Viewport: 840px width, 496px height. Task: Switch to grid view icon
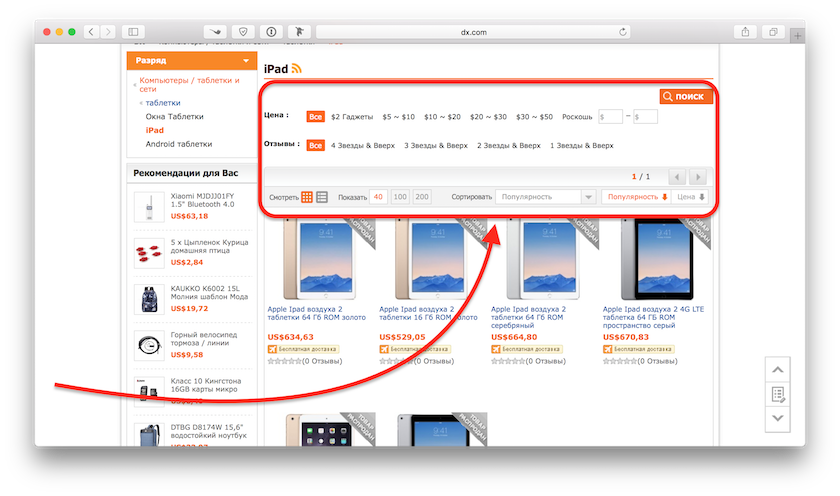[306, 197]
